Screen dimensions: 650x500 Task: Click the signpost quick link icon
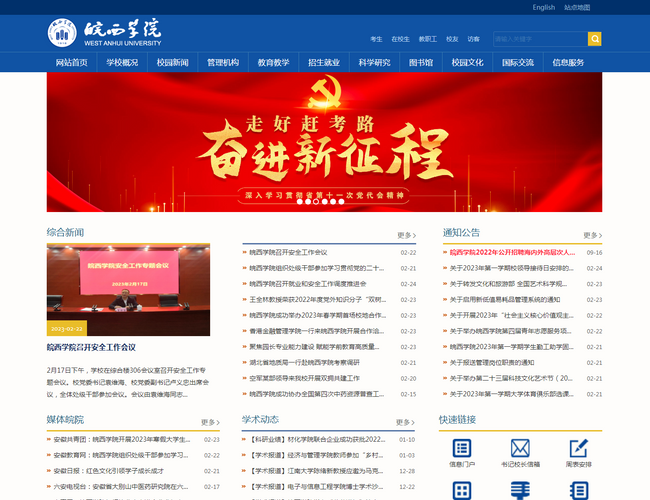520,491
